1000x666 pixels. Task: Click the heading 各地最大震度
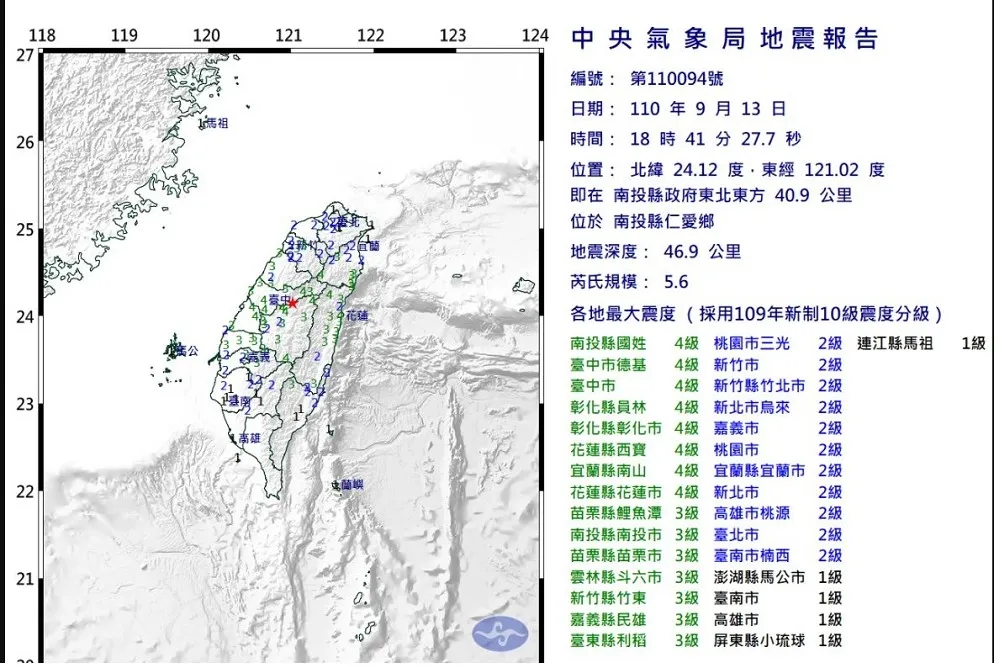(622, 314)
